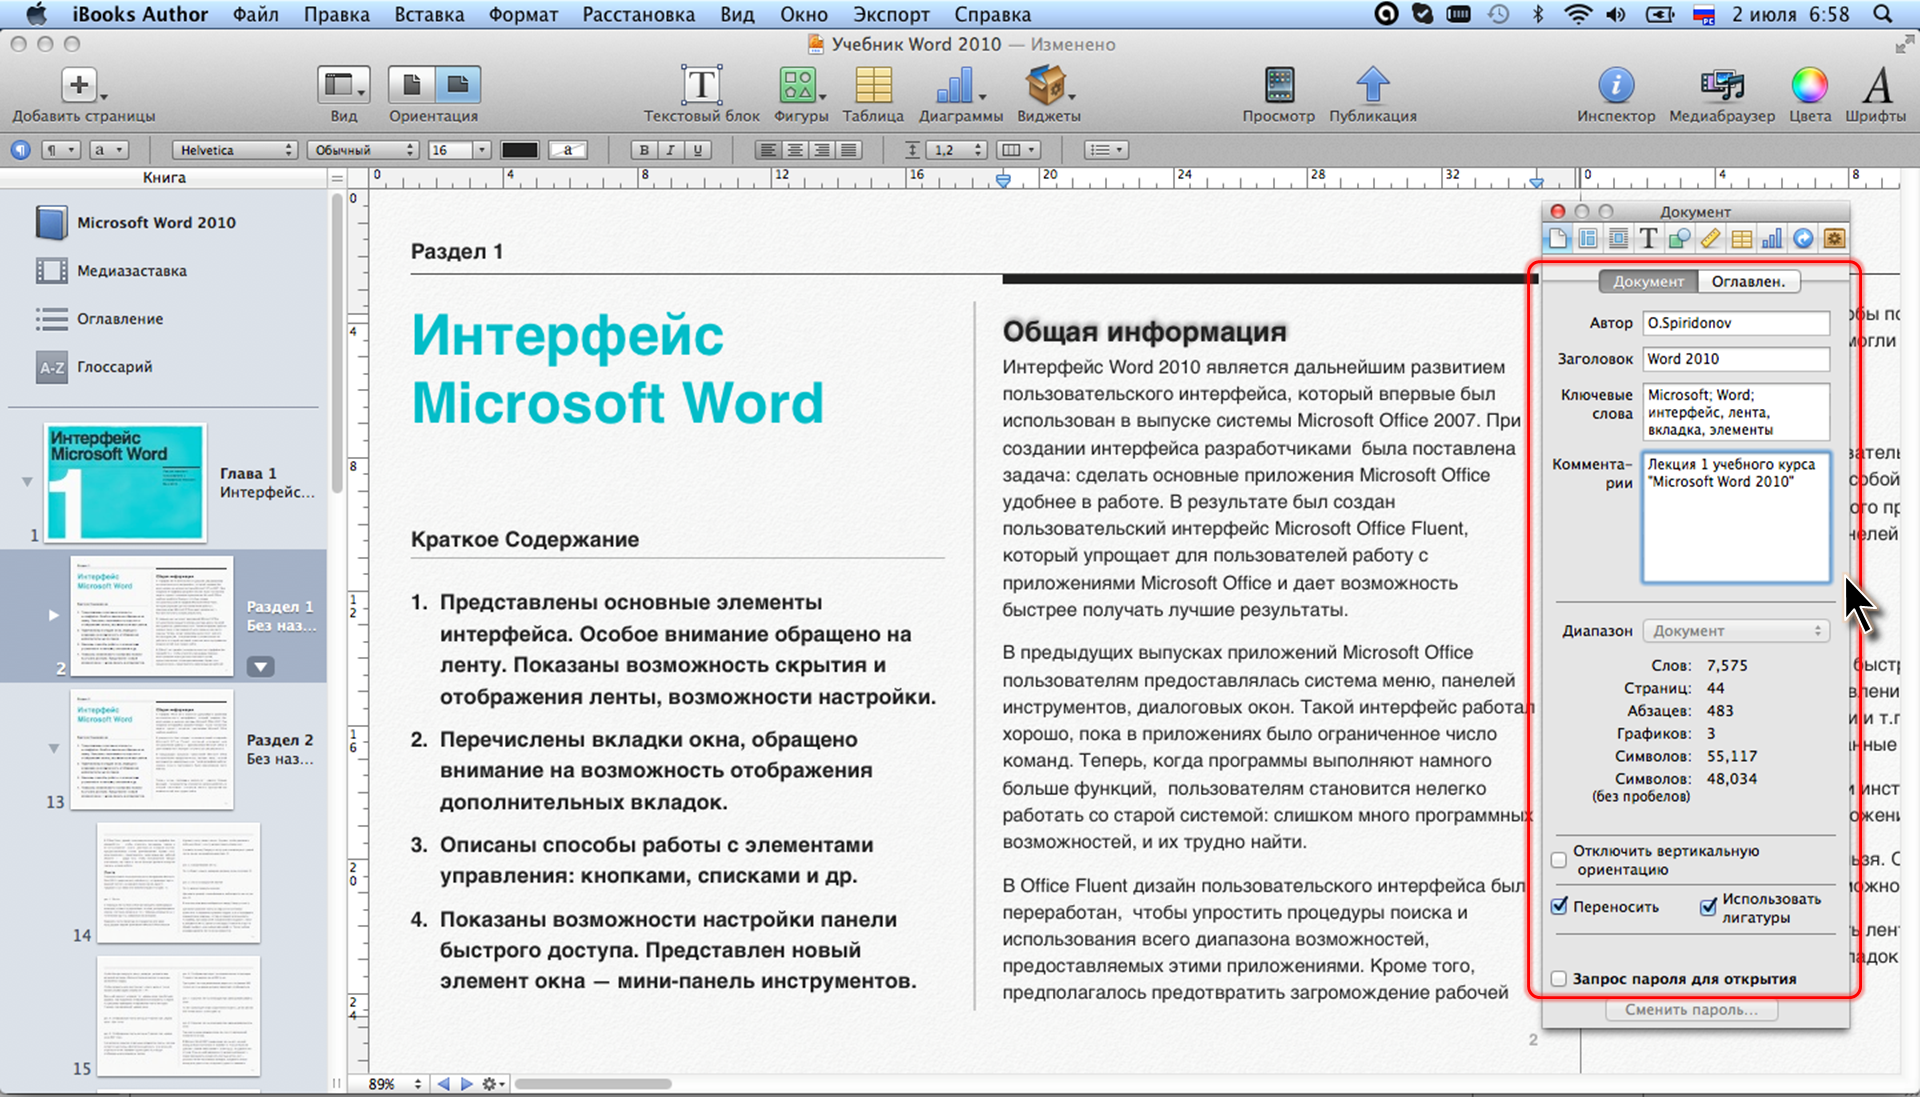Click the black text color swatch
The height and width of the screenshot is (1097, 1920).
point(519,150)
